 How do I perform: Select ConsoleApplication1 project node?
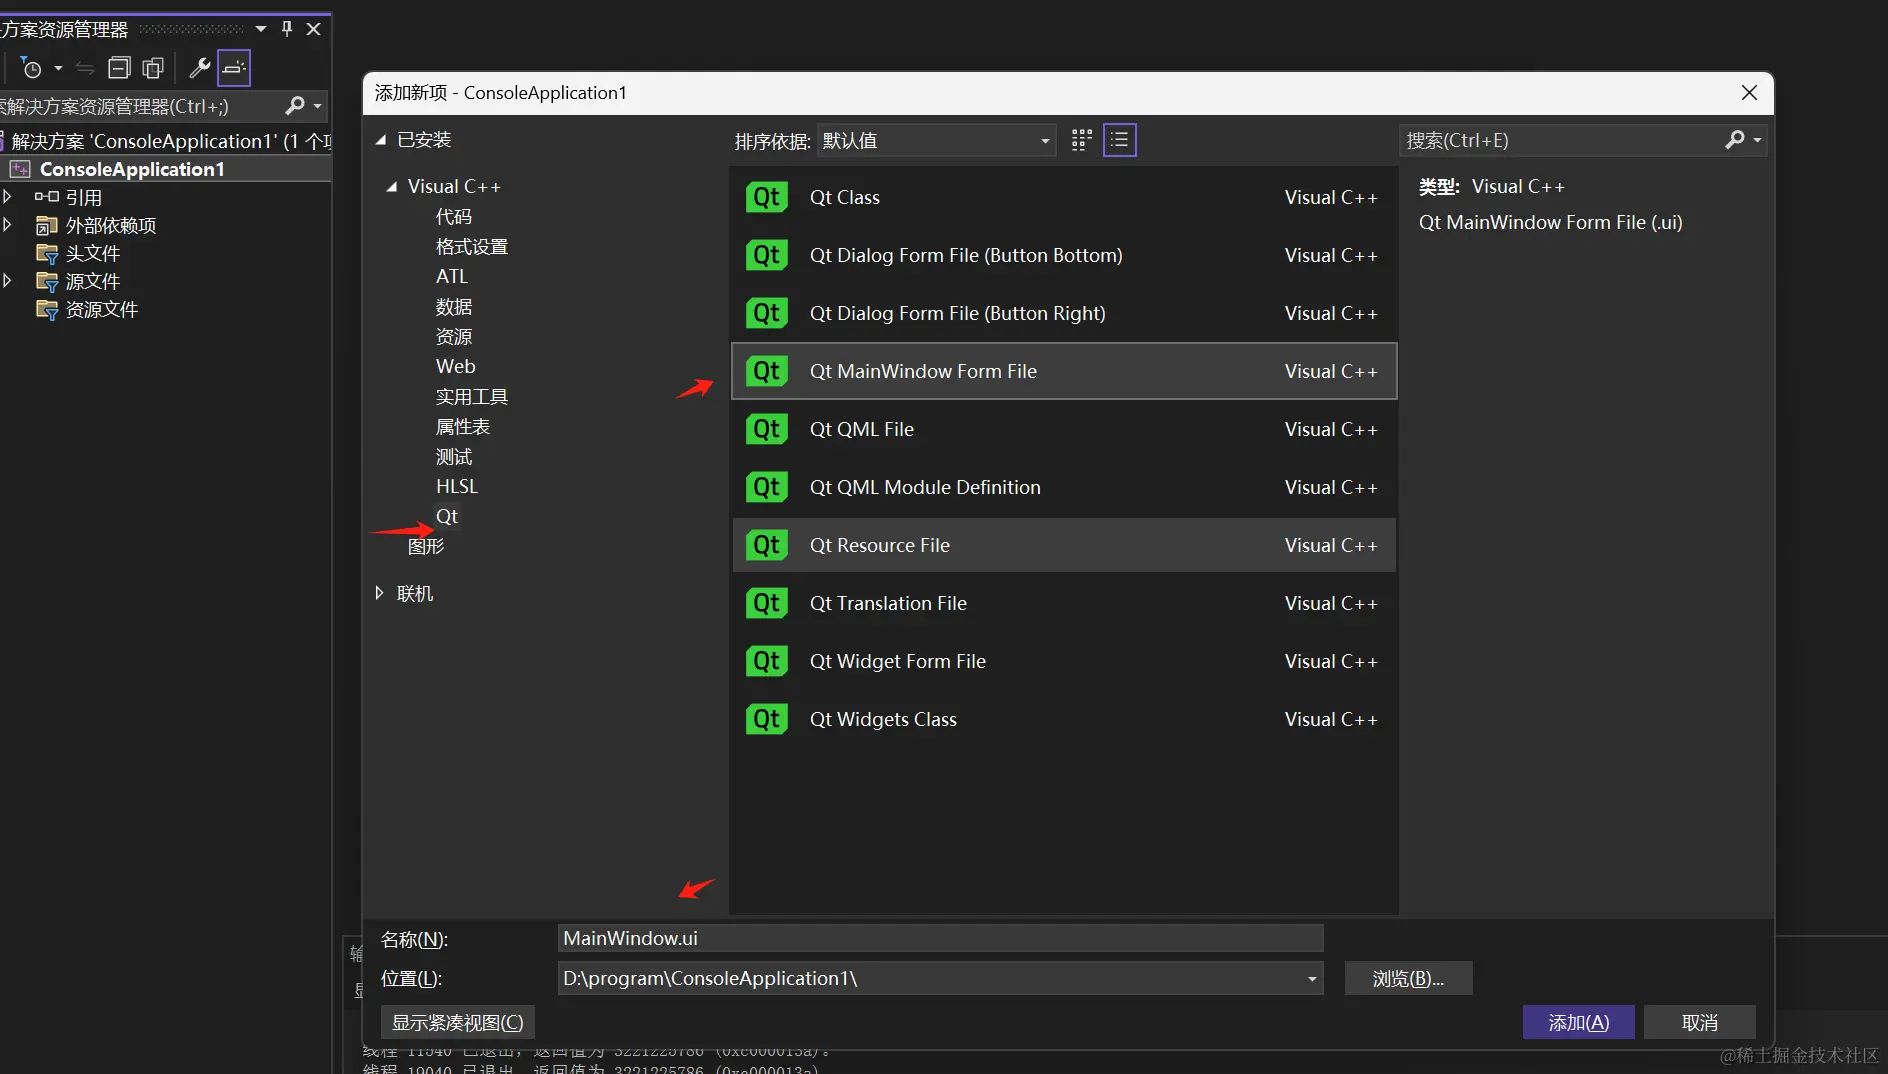(132, 169)
